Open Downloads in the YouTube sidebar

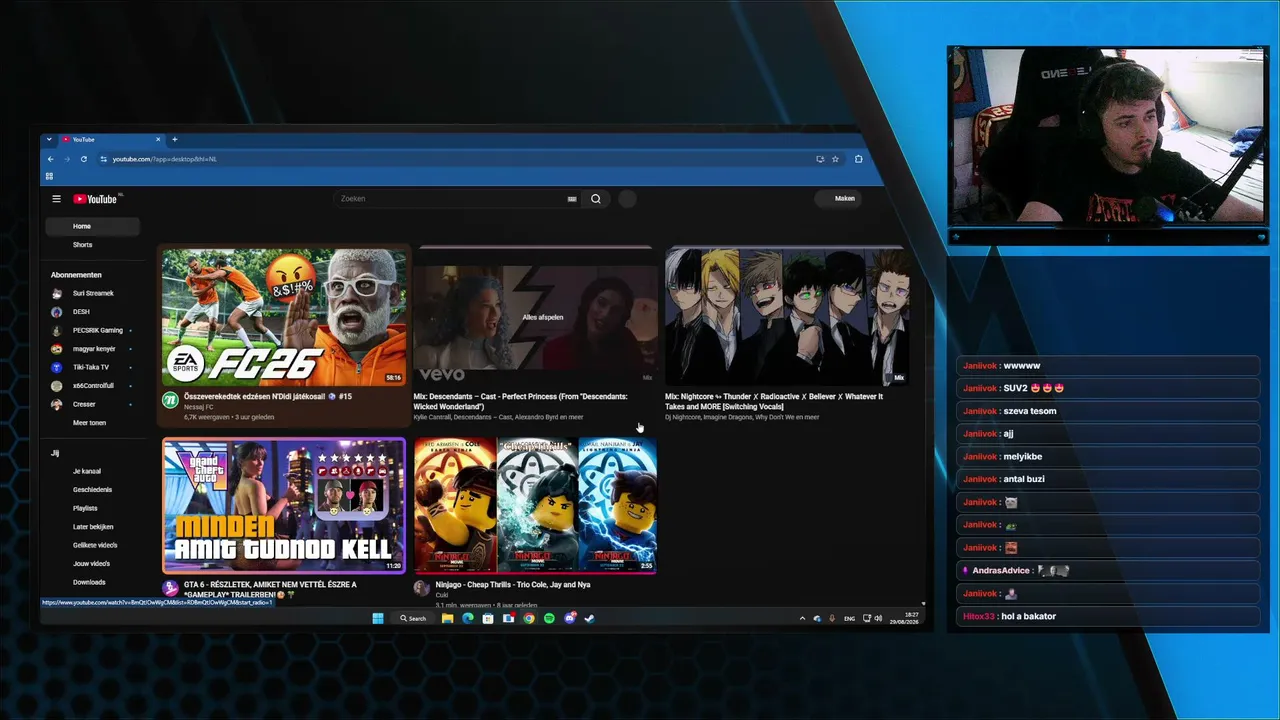coord(89,582)
